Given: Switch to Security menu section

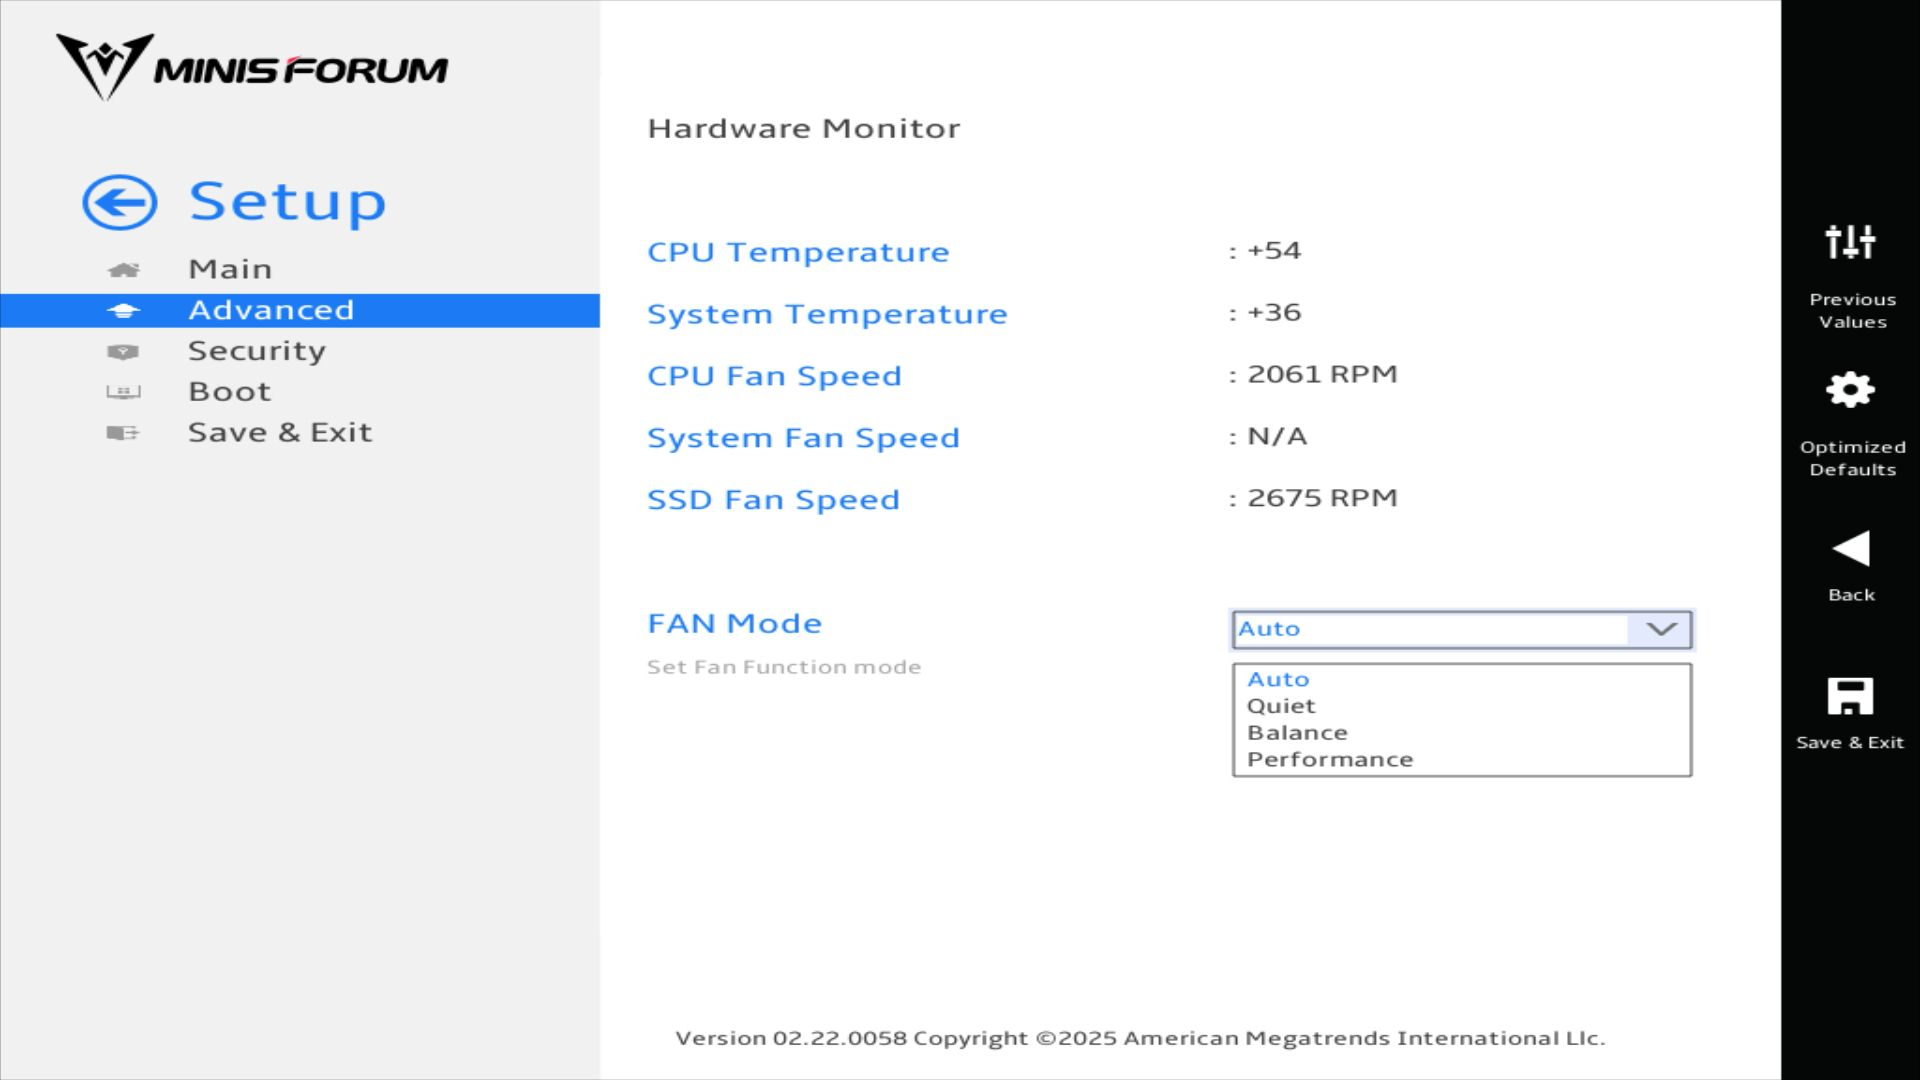Looking at the screenshot, I should pyautogui.click(x=256, y=351).
